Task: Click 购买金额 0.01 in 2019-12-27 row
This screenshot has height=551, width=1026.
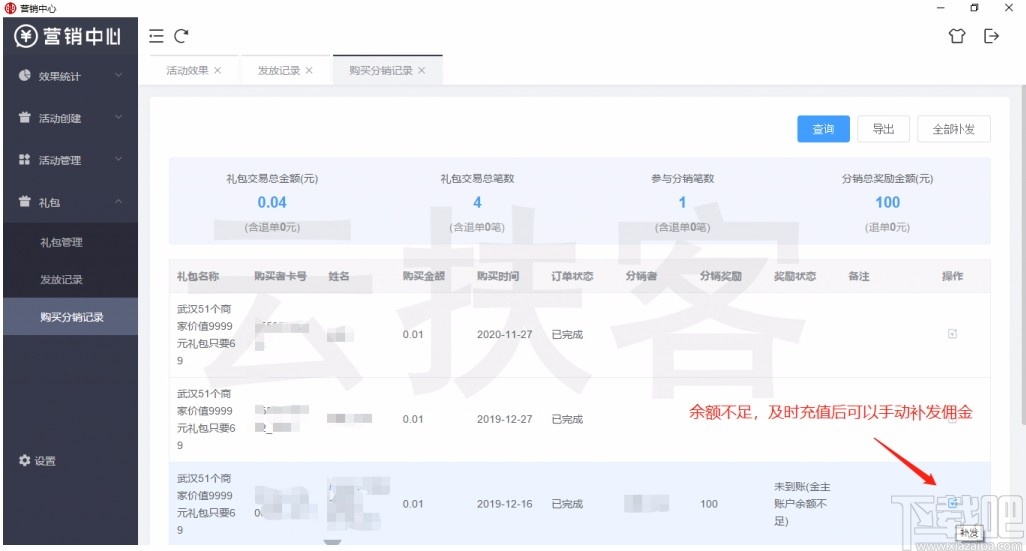Action: [x=413, y=419]
